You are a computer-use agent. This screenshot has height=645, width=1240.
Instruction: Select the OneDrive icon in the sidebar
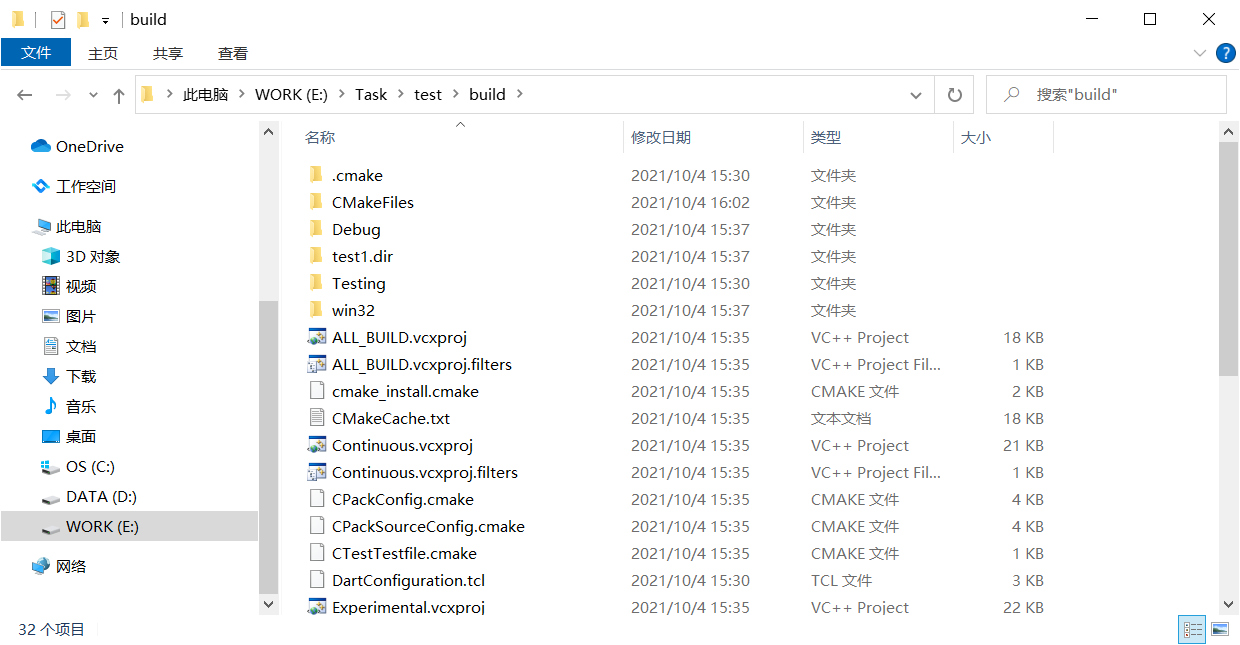click(x=39, y=146)
